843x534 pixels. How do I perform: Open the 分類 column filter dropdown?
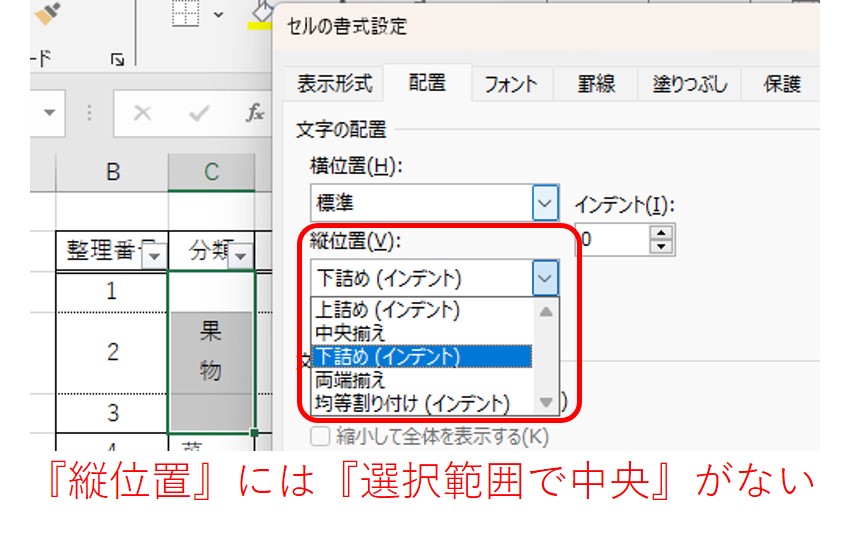[241, 256]
